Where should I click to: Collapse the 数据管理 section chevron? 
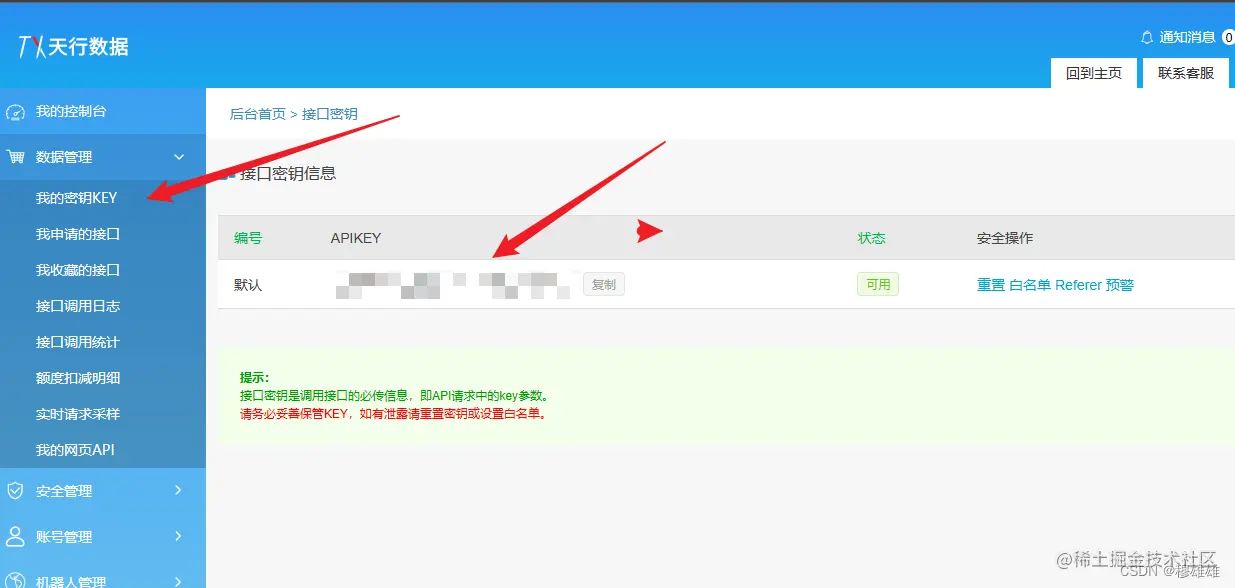179,157
